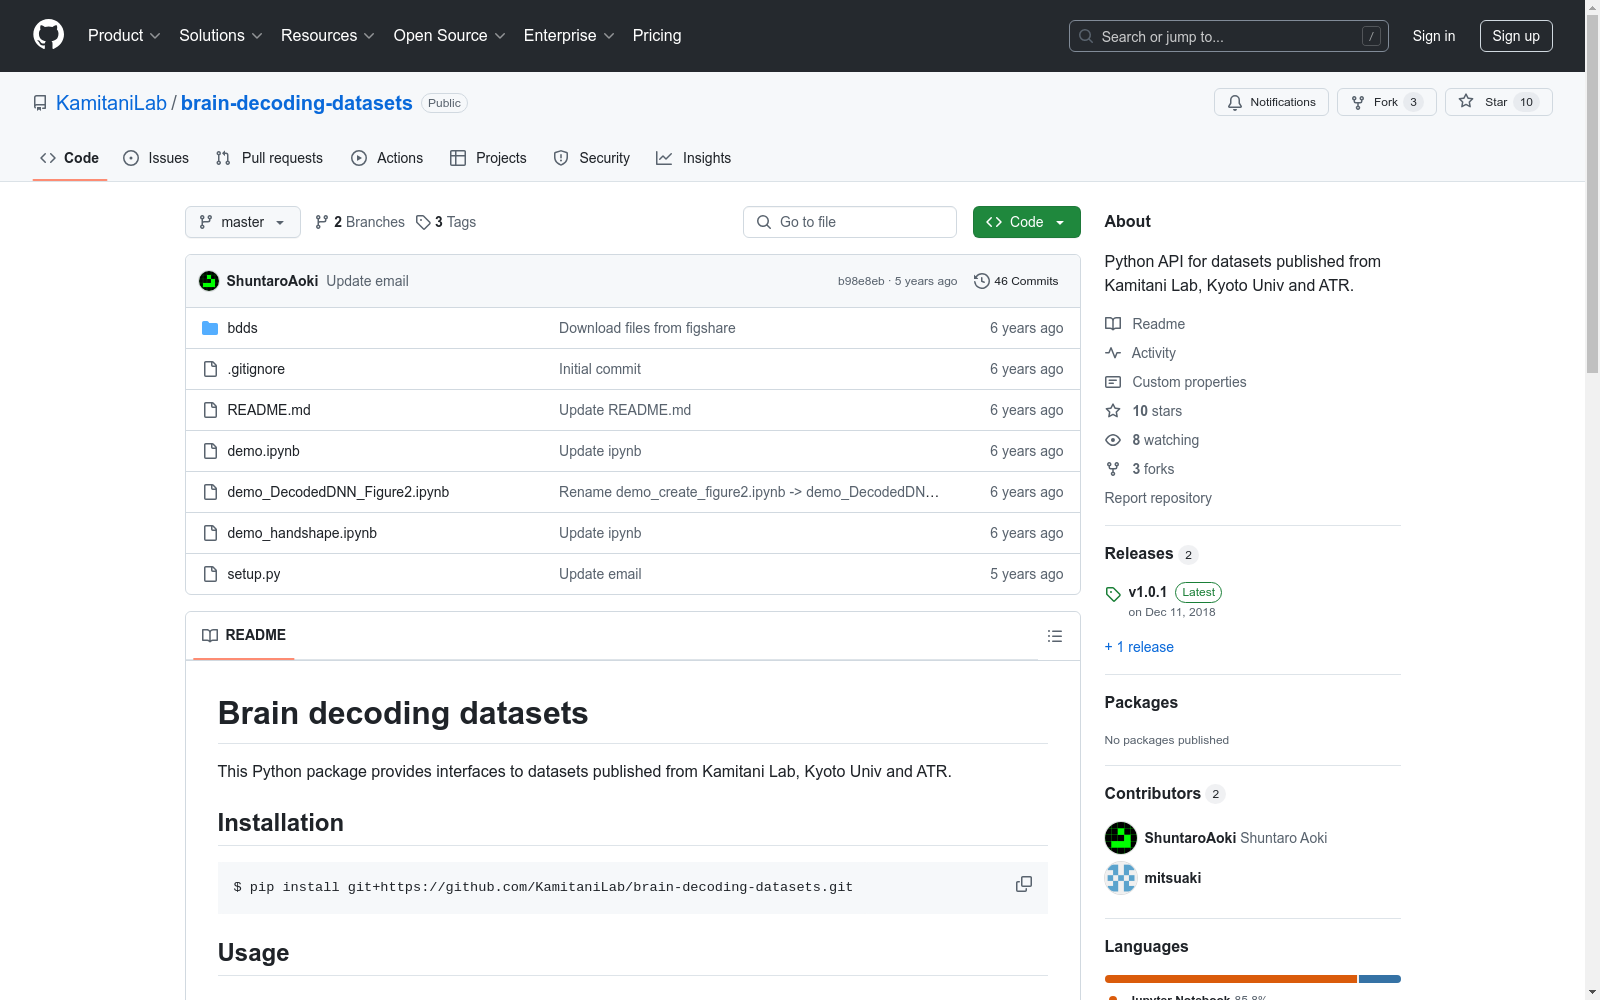The image size is (1600, 1000).
Task: Click the tag icon beside 3 Tags
Action: tap(423, 222)
